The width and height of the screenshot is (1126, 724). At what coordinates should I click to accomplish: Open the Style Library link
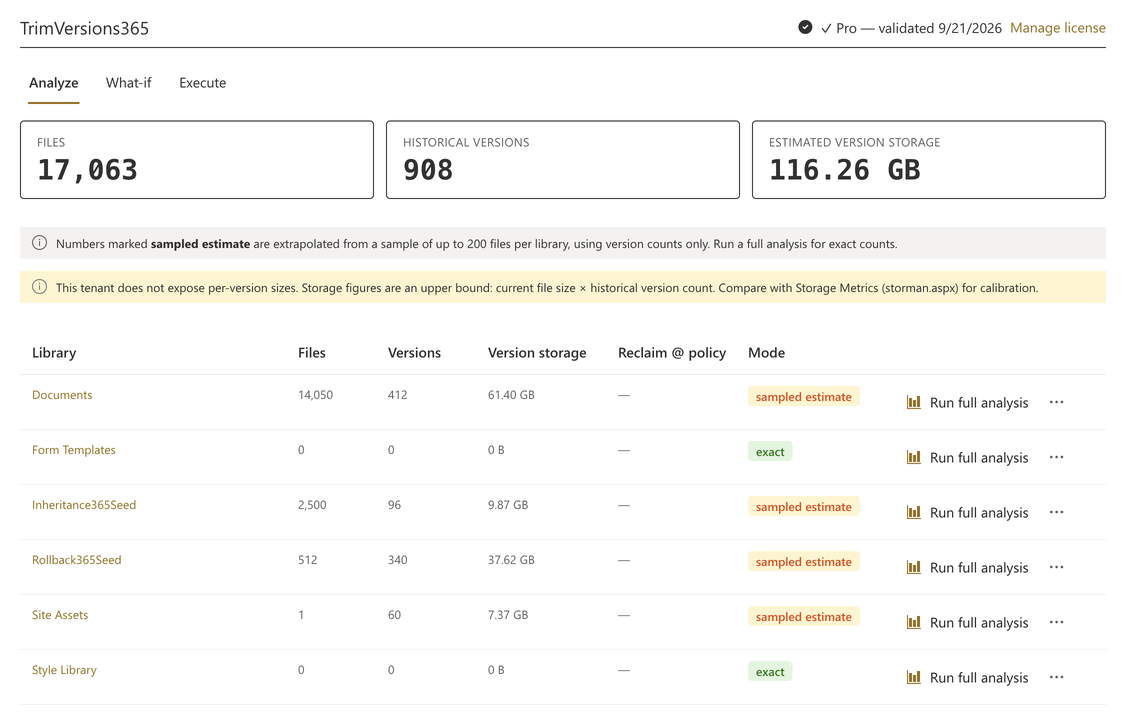pos(64,670)
